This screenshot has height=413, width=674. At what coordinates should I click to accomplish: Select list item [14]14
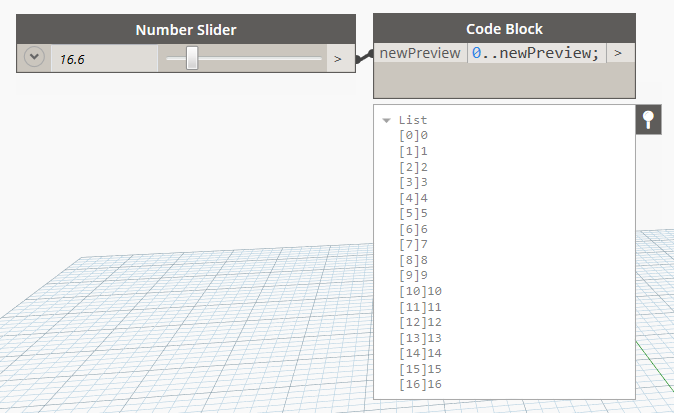tap(420, 353)
